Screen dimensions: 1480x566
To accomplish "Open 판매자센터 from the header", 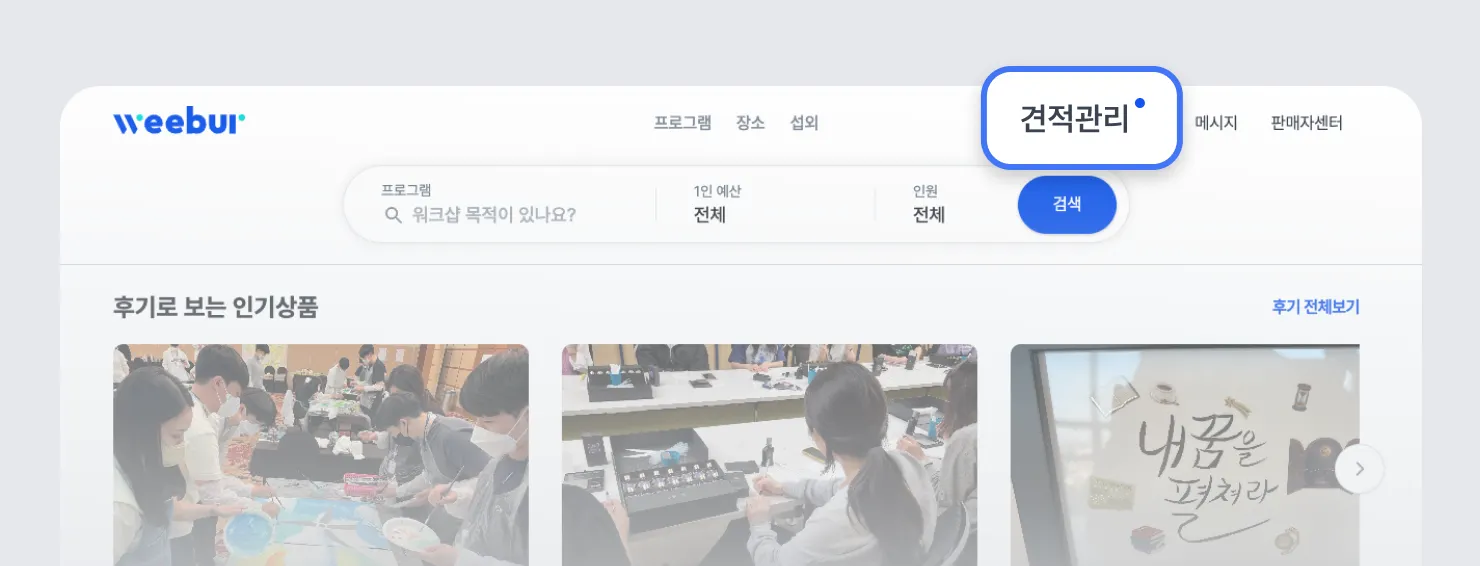I will click(x=1306, y=123).
